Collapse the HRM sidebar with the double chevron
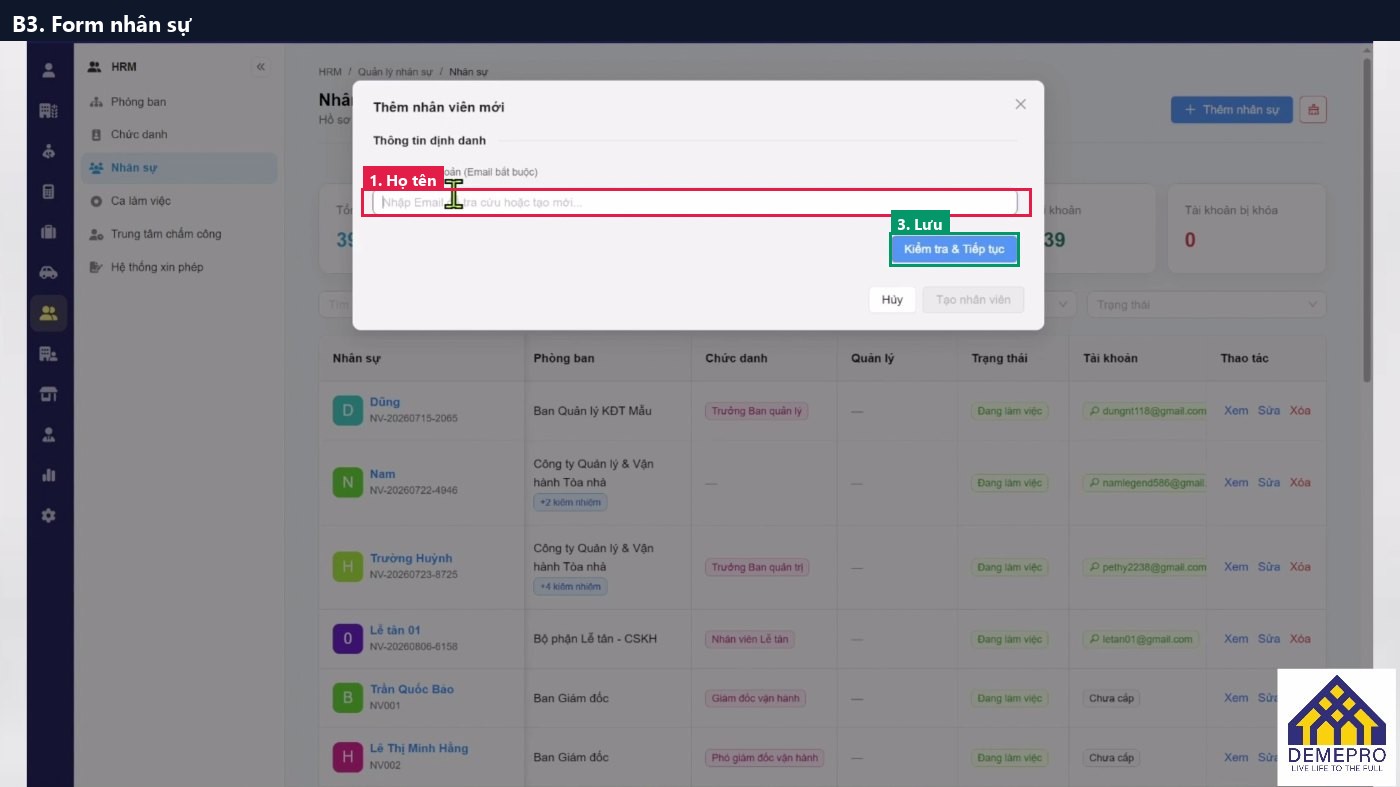This screenshot has height=787, width=1400. pyautogui.click(x=261, y=67)
